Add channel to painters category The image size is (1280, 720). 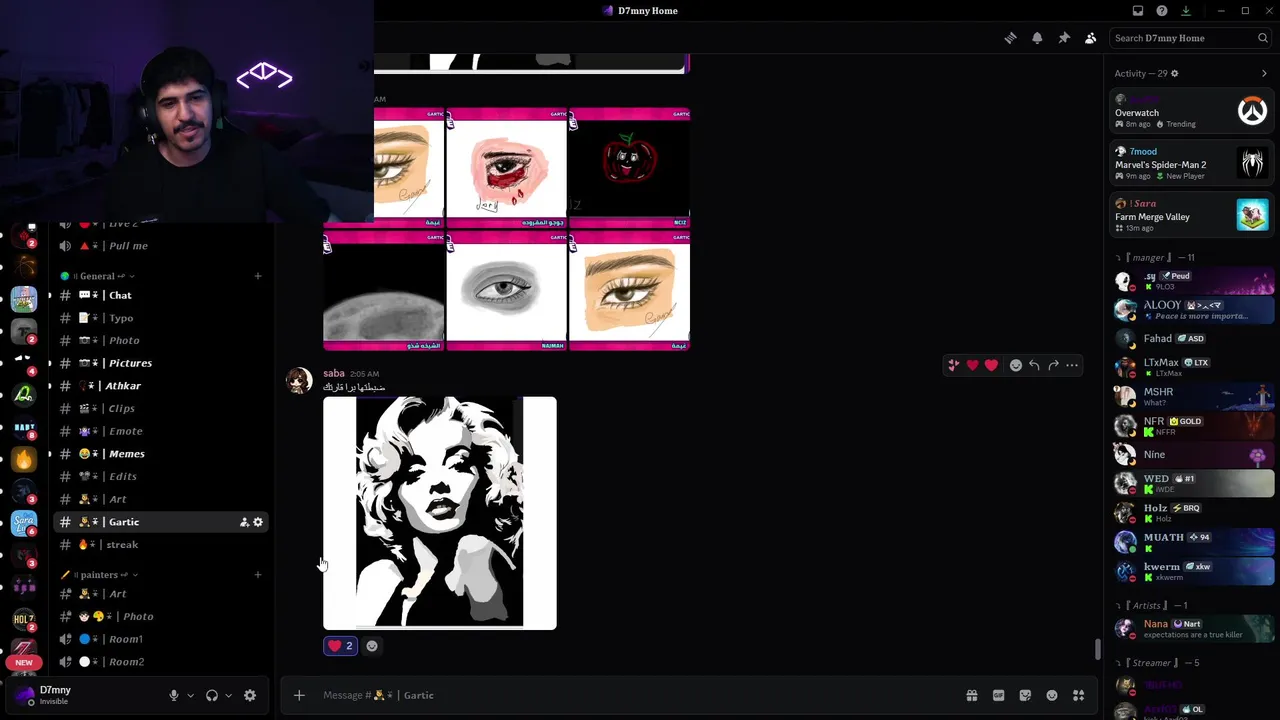tap(258, 575)
